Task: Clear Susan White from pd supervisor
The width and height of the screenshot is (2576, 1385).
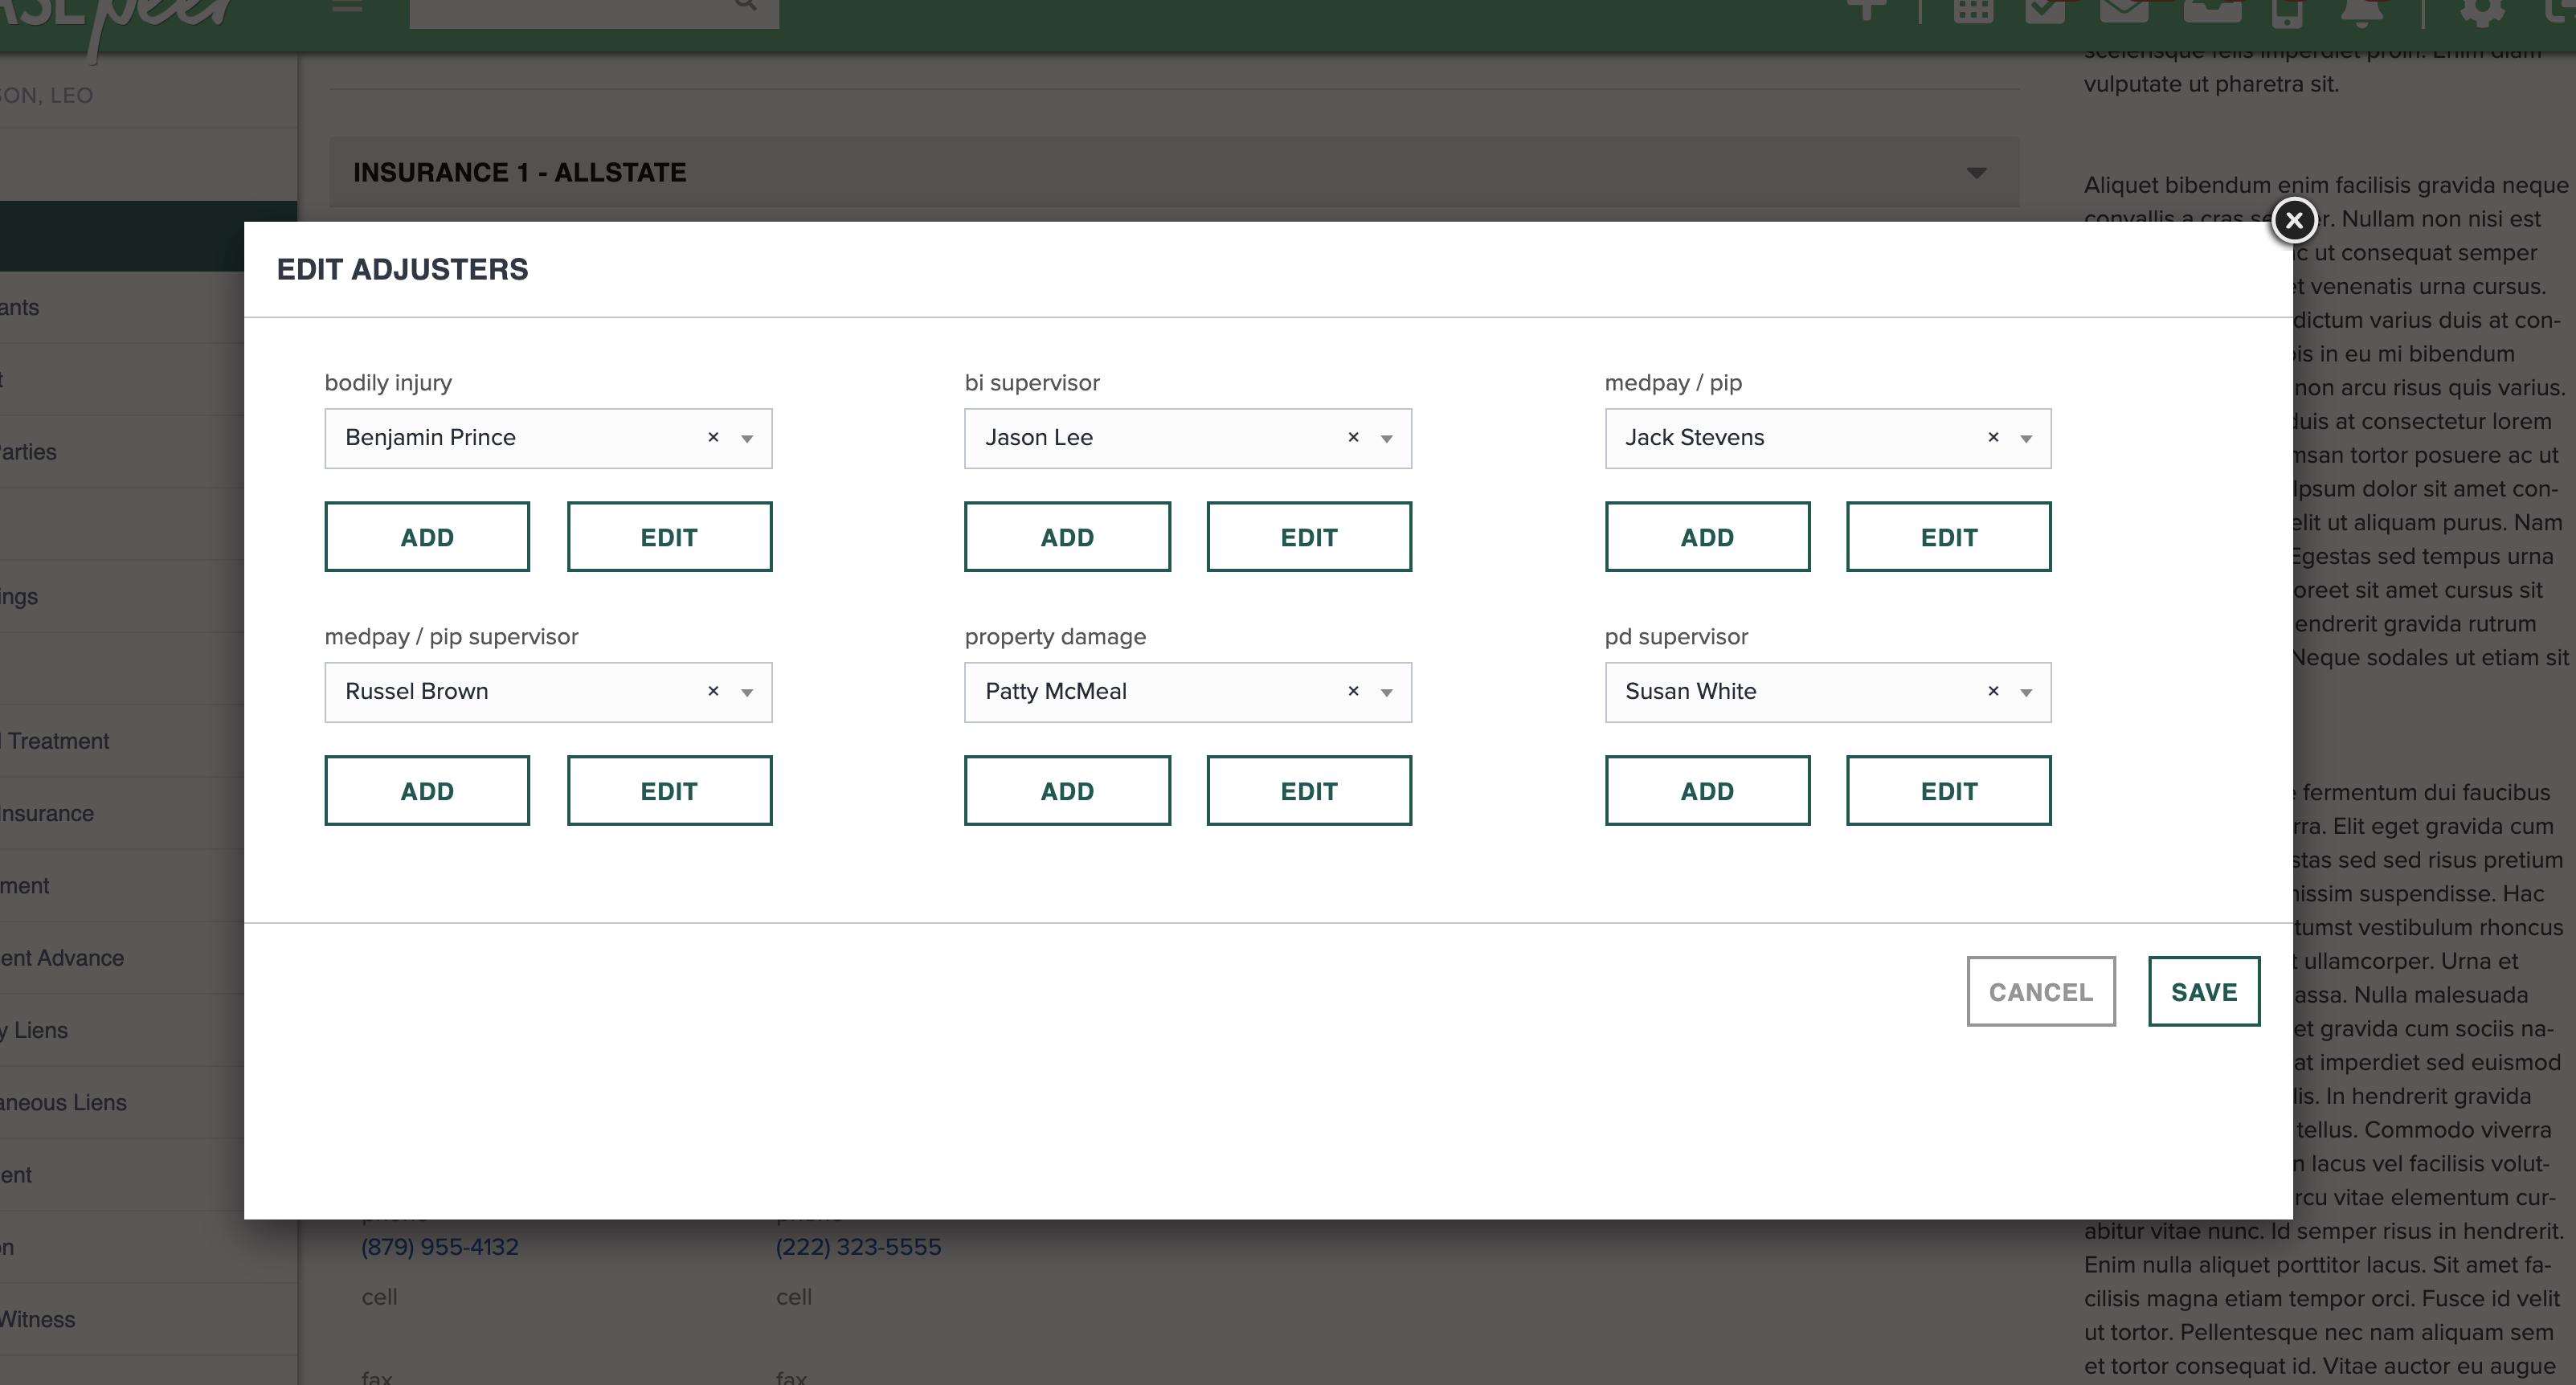Action: (x=1993, y=691)
